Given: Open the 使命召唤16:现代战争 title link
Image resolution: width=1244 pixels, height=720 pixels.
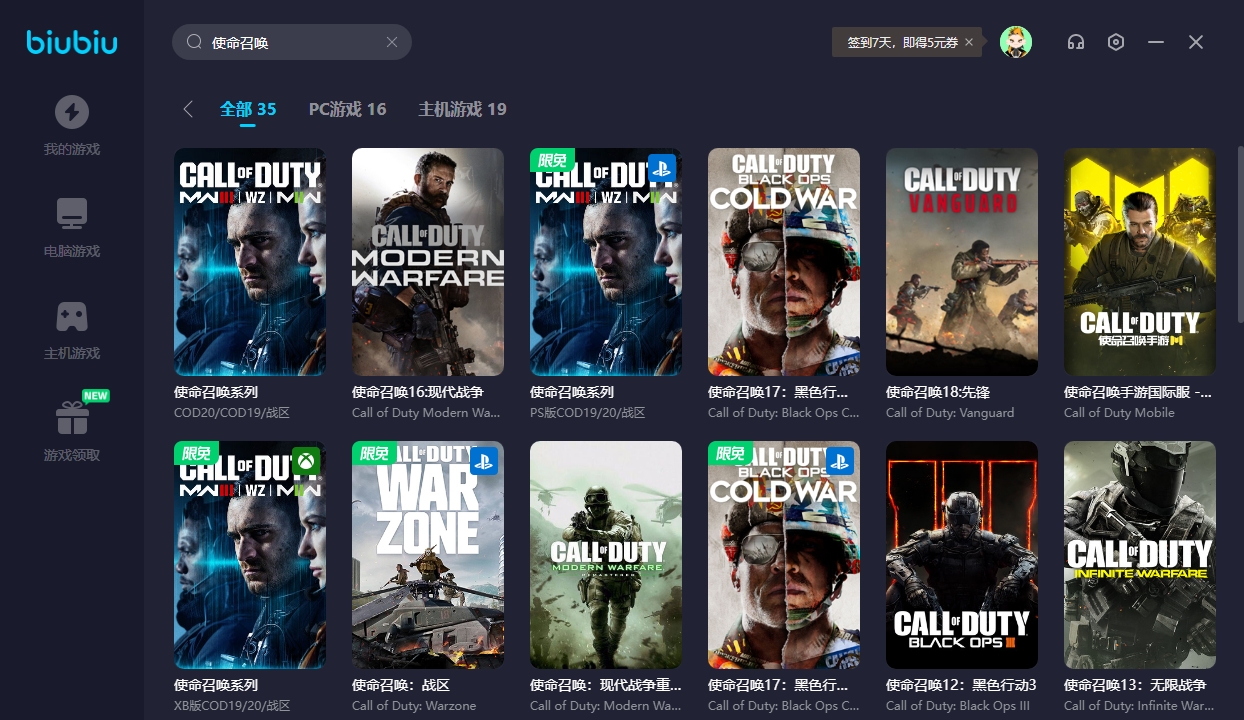Looking at the screenshot, I should pyautogui.click(x=417, y=392).
